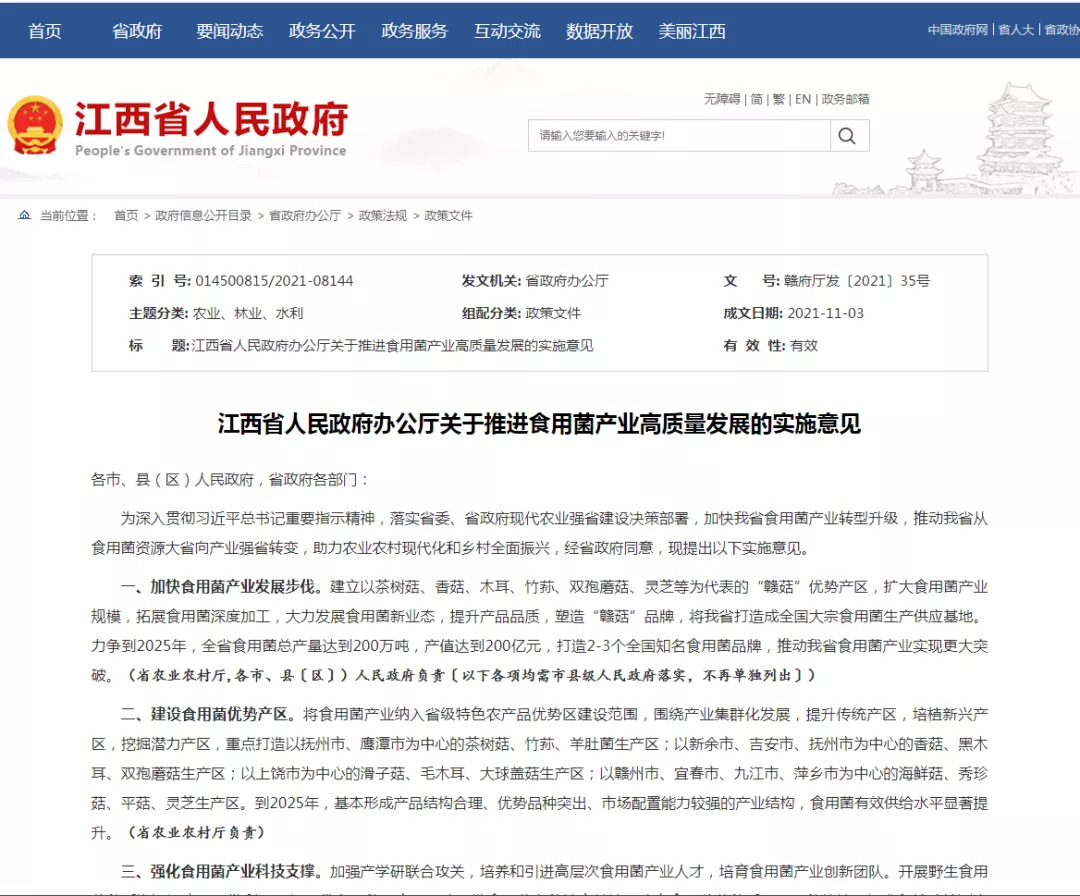Open the 要闻动态 navigation menu
The image size is (1080, 896).
click(x=229, y=31)
